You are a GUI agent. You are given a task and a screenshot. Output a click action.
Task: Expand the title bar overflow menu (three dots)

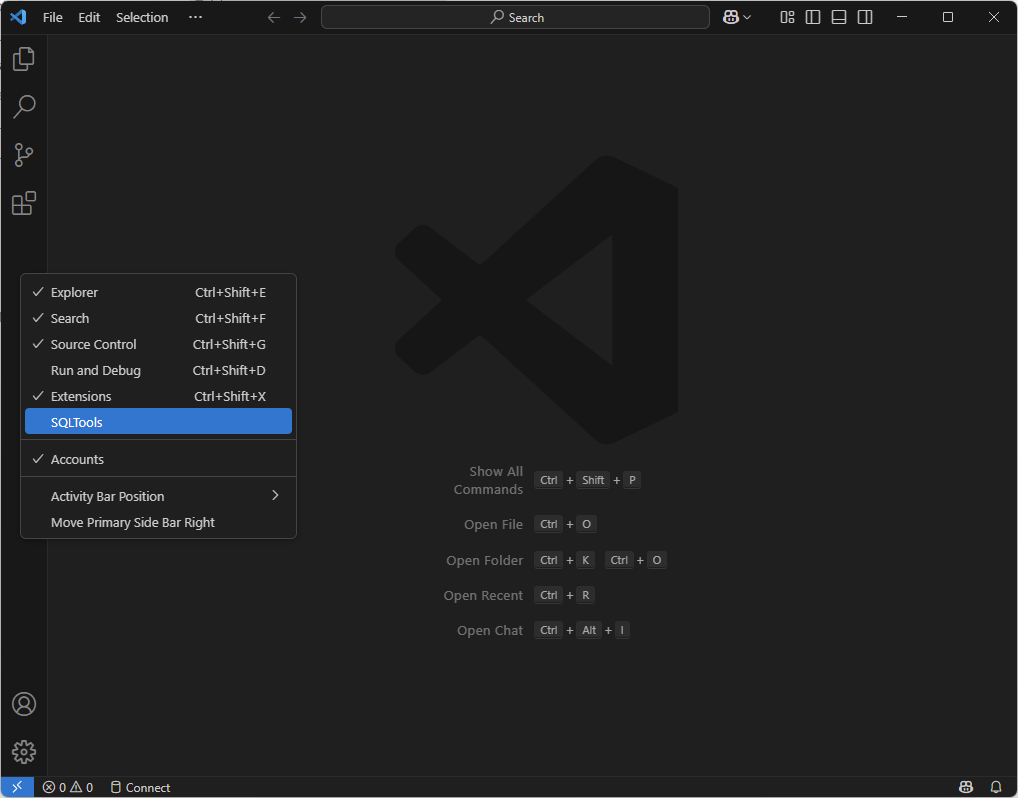195,17
